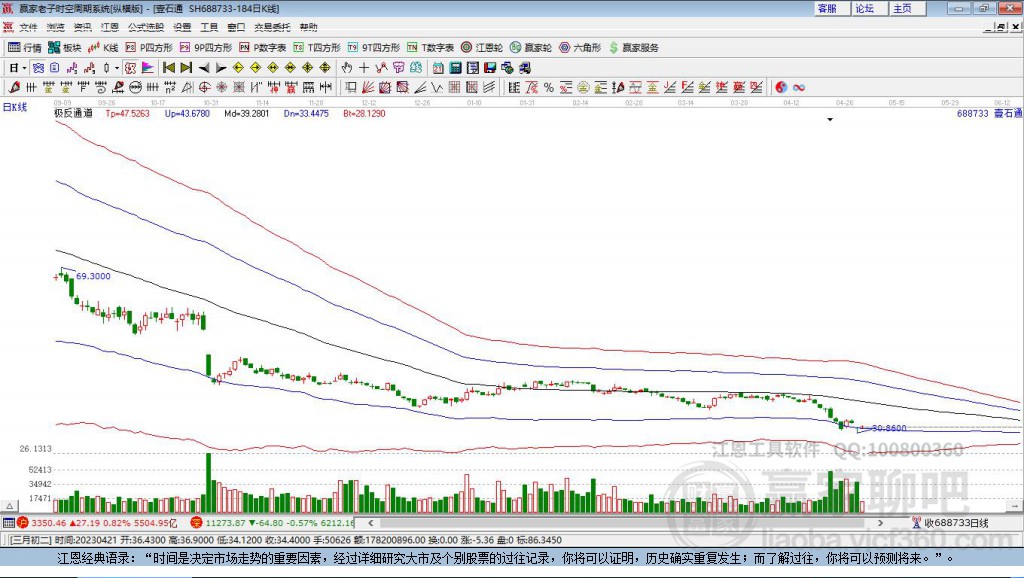Image resolution: width=1024 pixels, height=578 pixels.
Task: Click the black left arrow step button
Action: [x=203, y=68]
